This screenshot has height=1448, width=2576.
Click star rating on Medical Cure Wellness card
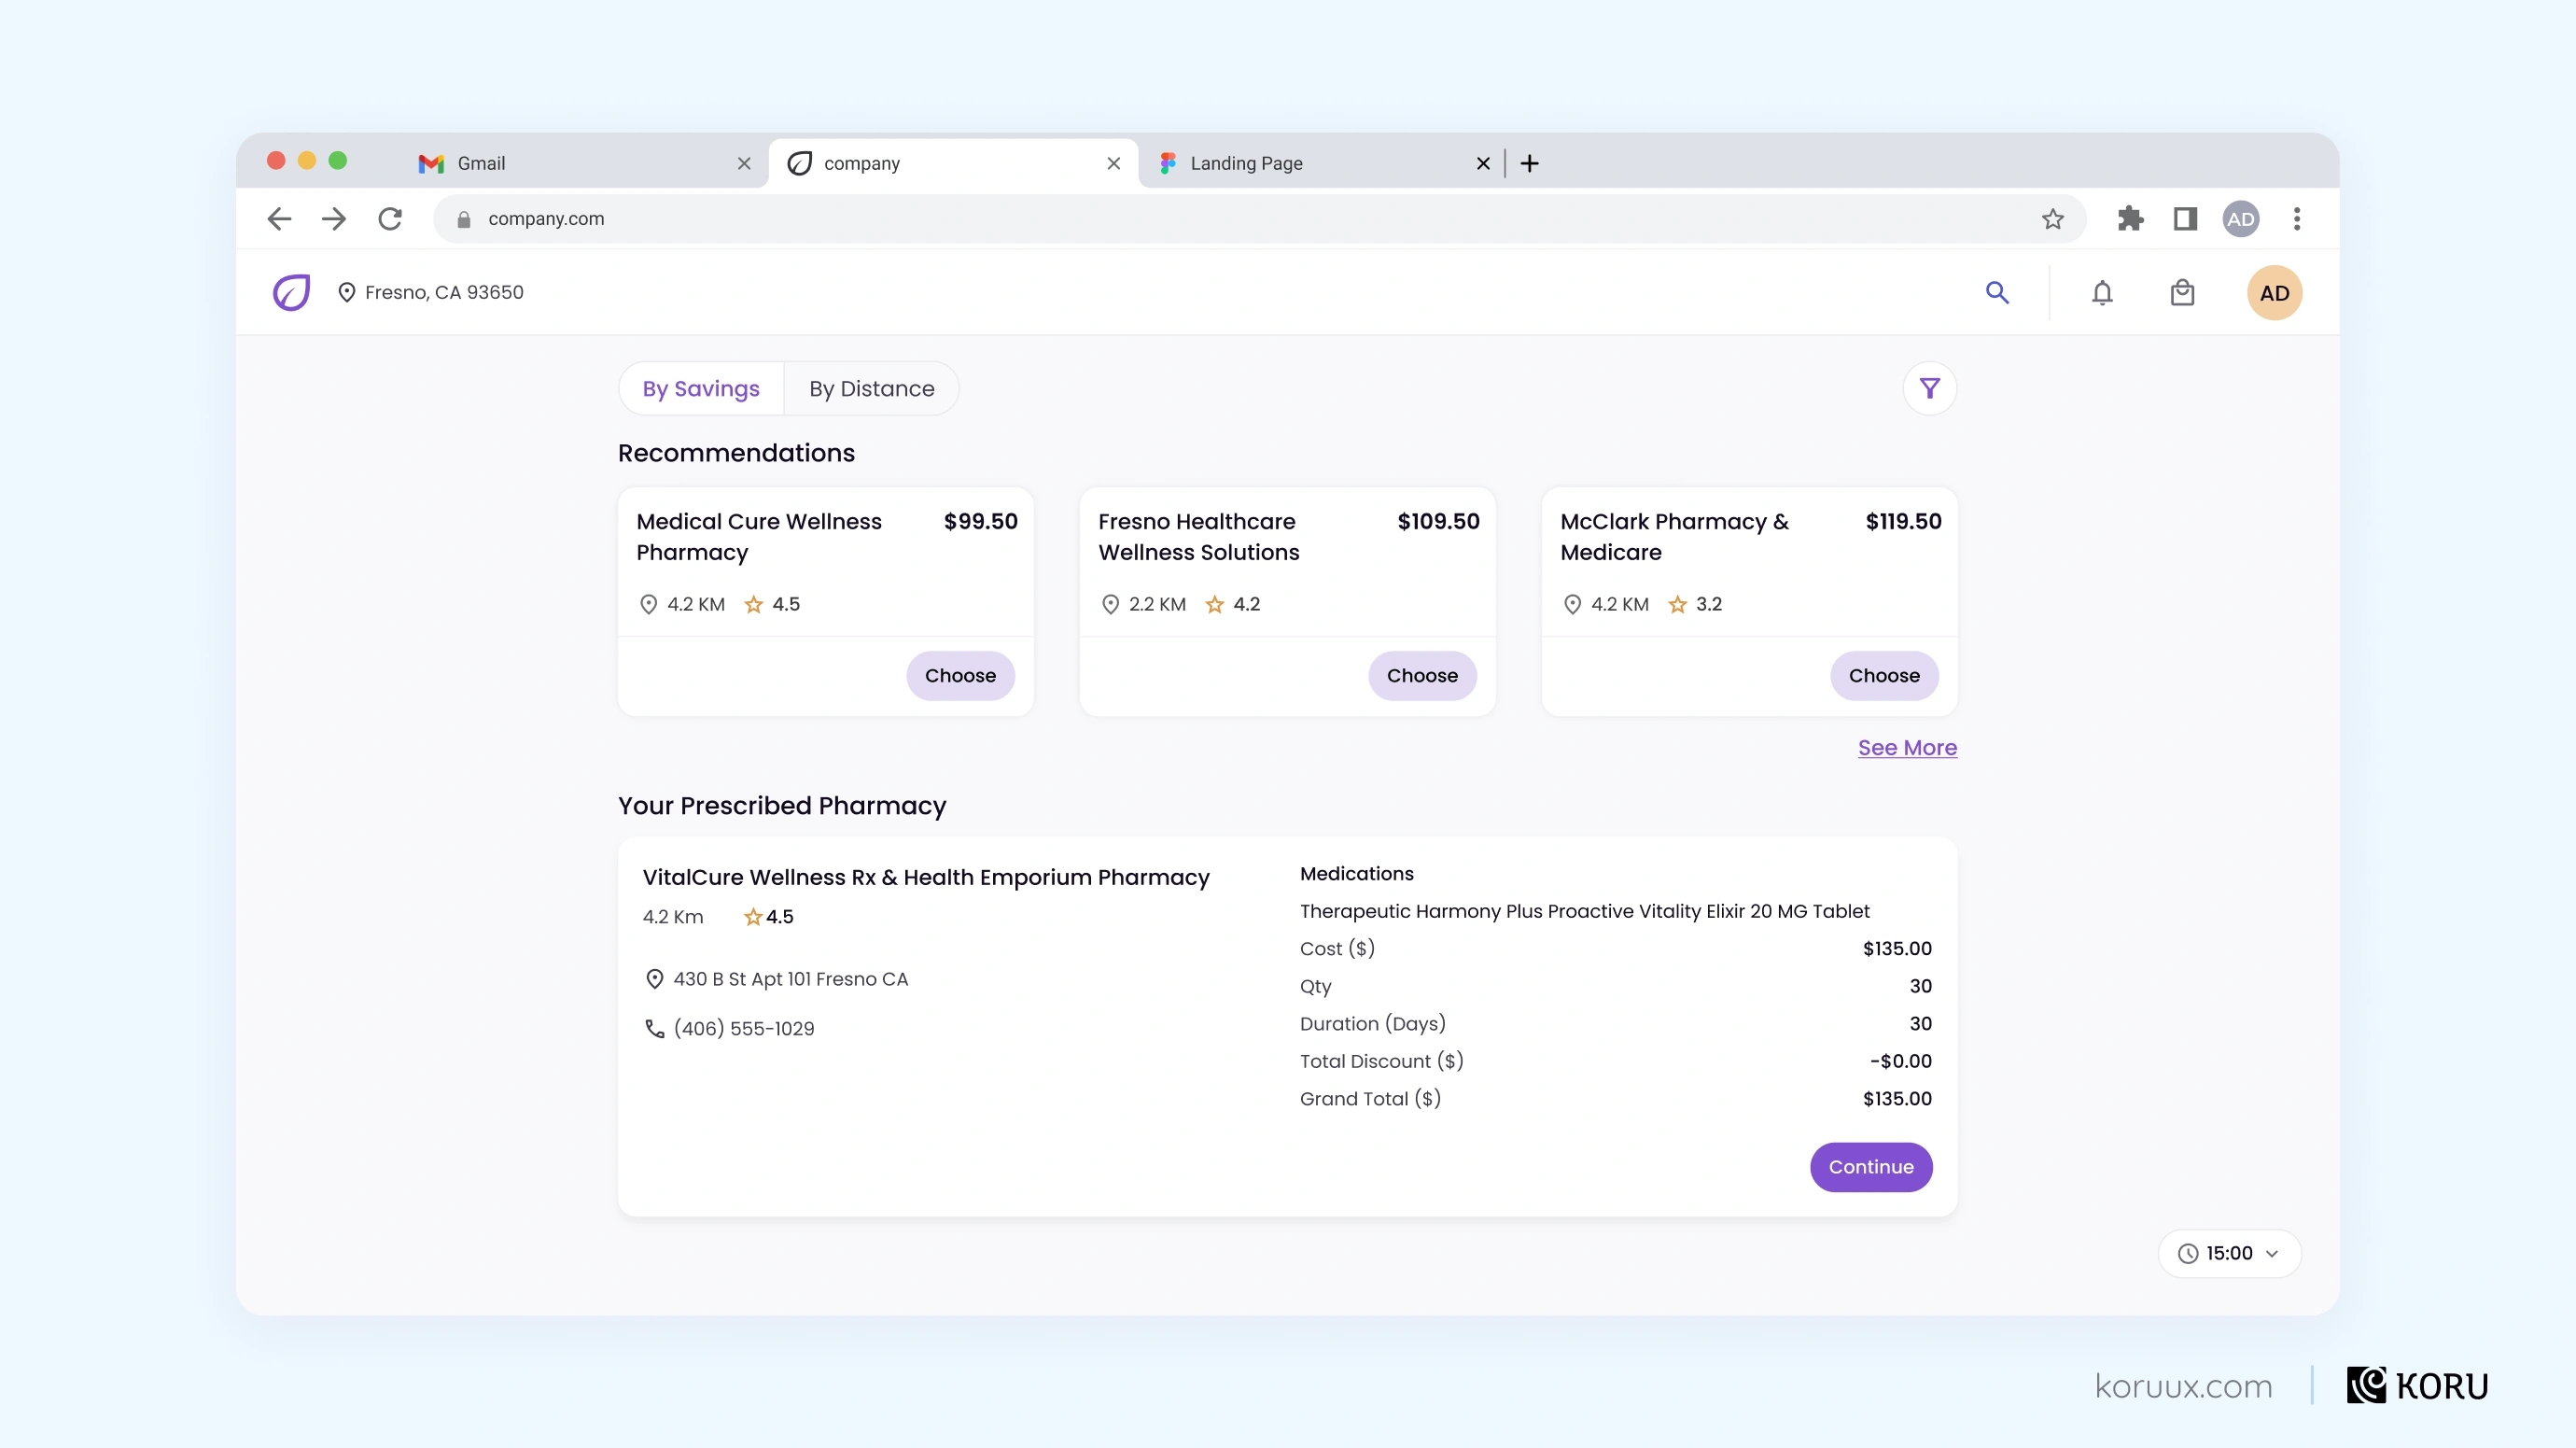click(x=771, y=604)
